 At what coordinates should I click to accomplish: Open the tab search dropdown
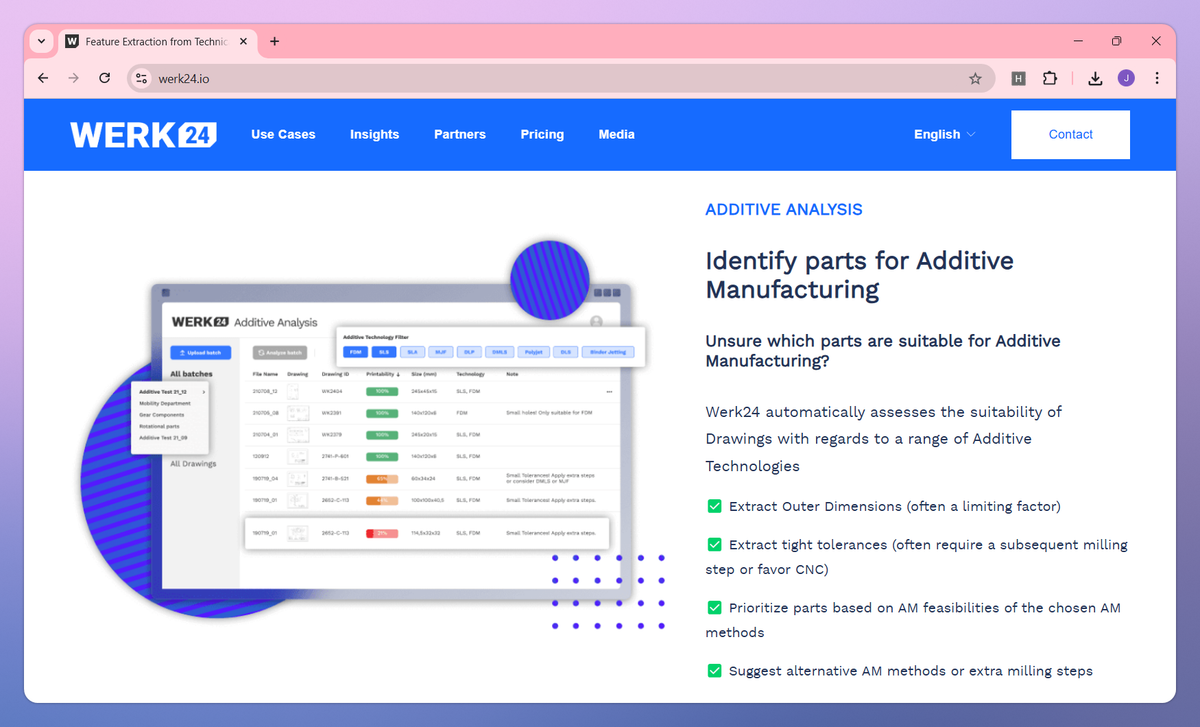click(x=41, y=41)
